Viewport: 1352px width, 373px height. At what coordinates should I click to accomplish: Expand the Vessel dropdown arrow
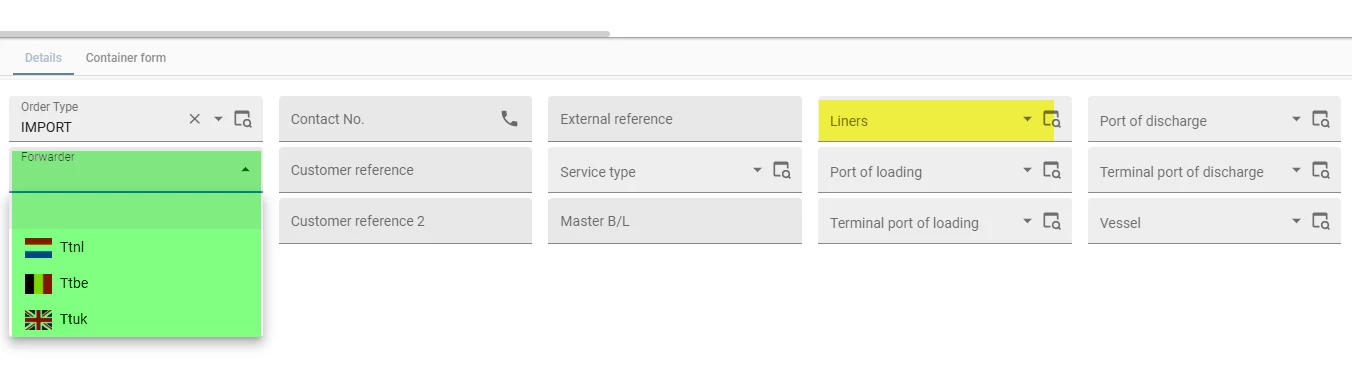pos(1297,221)
